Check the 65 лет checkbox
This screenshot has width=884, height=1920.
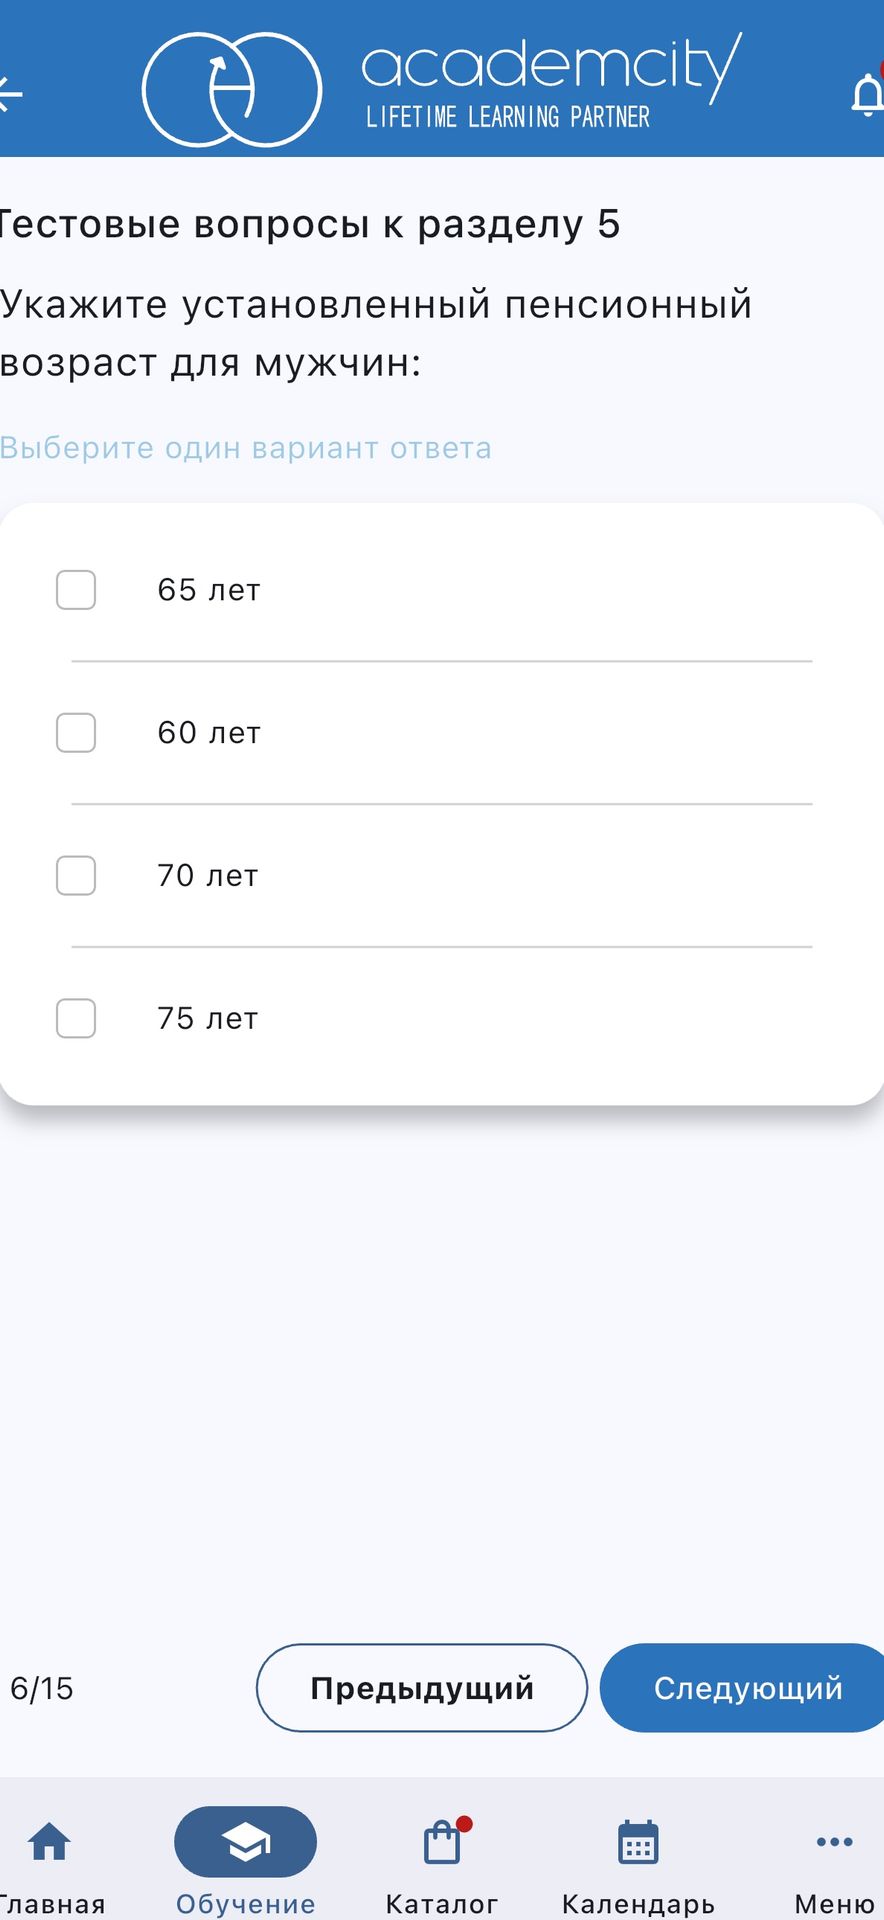tap(76, 590)
